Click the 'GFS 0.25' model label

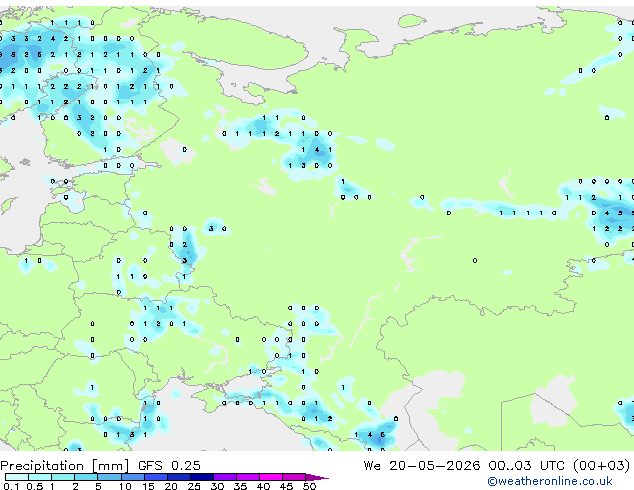coord(169,465)
